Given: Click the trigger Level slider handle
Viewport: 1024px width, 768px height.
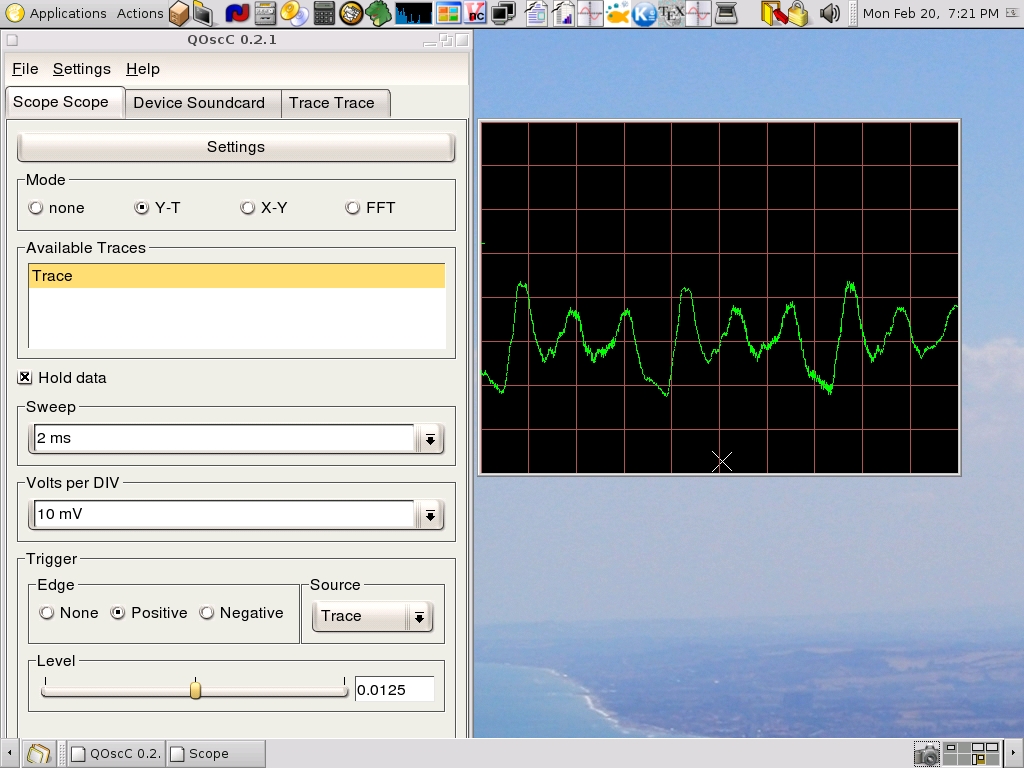Looking at the screenshot, I should coord(195,690).
